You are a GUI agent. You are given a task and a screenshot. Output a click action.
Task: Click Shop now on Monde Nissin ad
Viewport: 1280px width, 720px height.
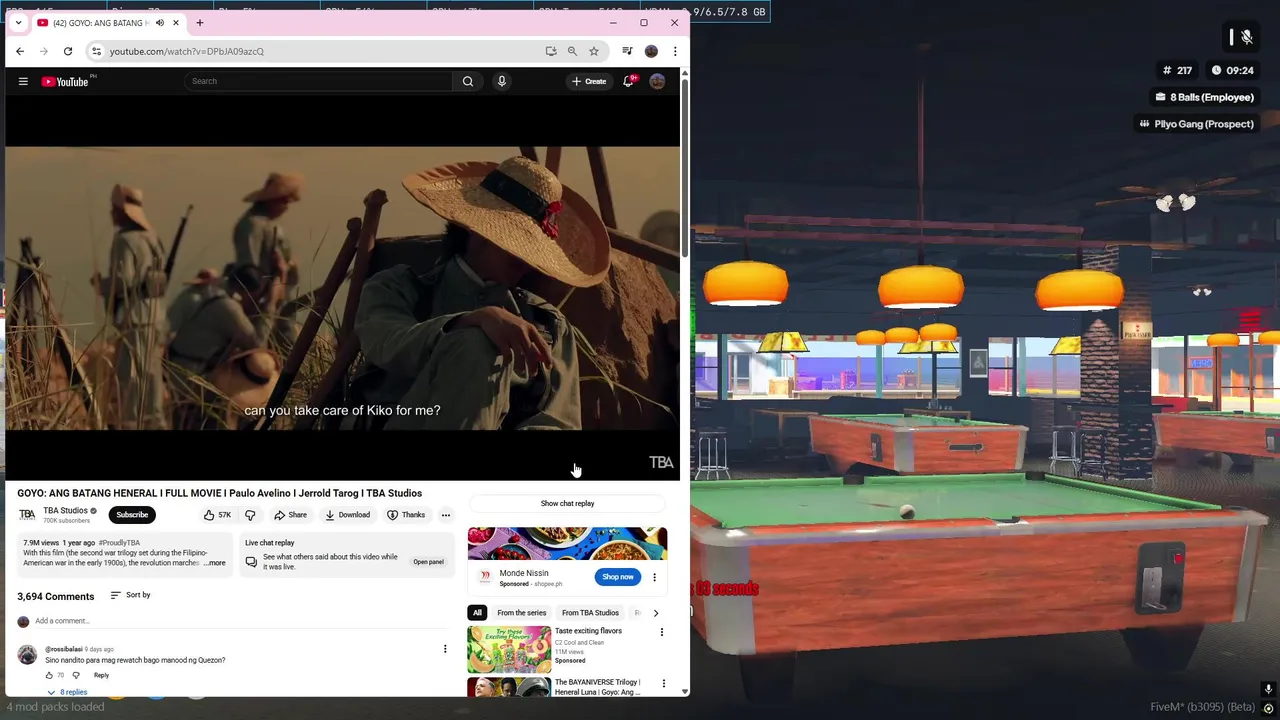(x=618, y=577)
